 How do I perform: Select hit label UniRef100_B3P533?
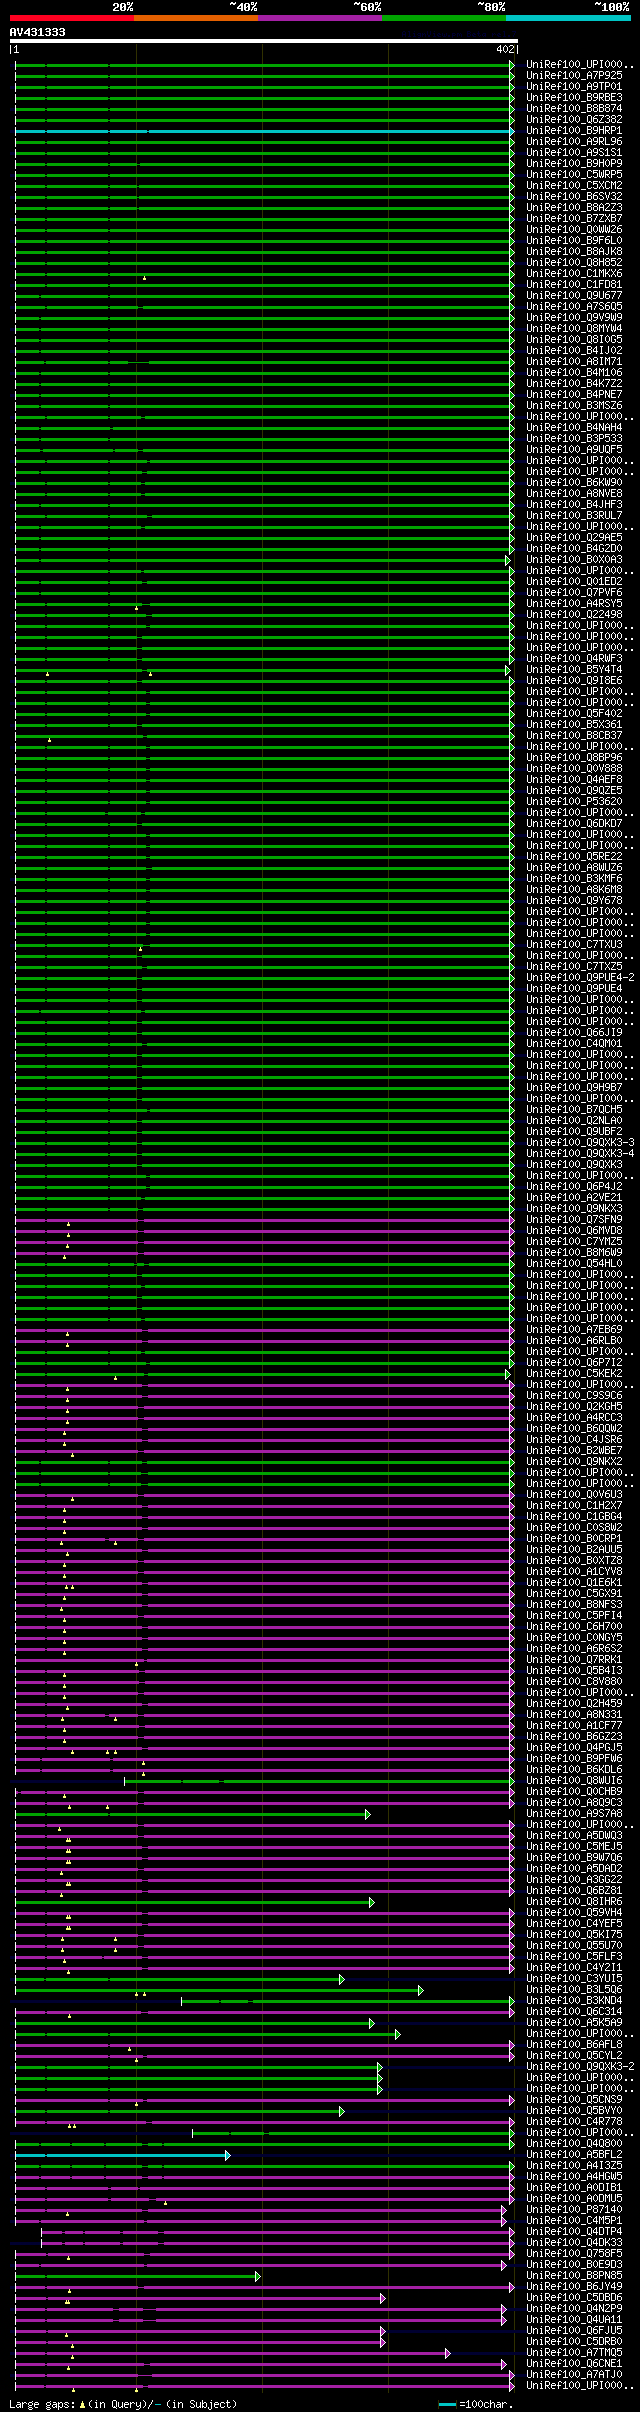tap(574, 438)
